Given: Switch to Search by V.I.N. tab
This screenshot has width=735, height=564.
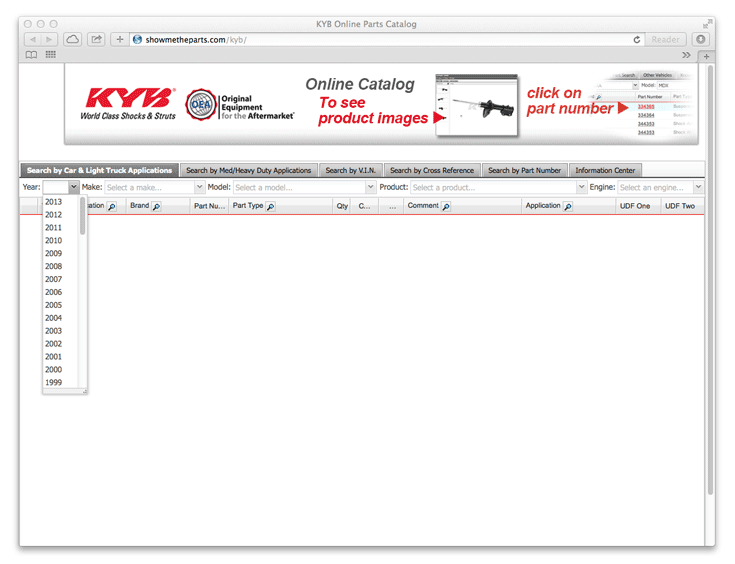Looking at the screenshot, I should 350,170.
